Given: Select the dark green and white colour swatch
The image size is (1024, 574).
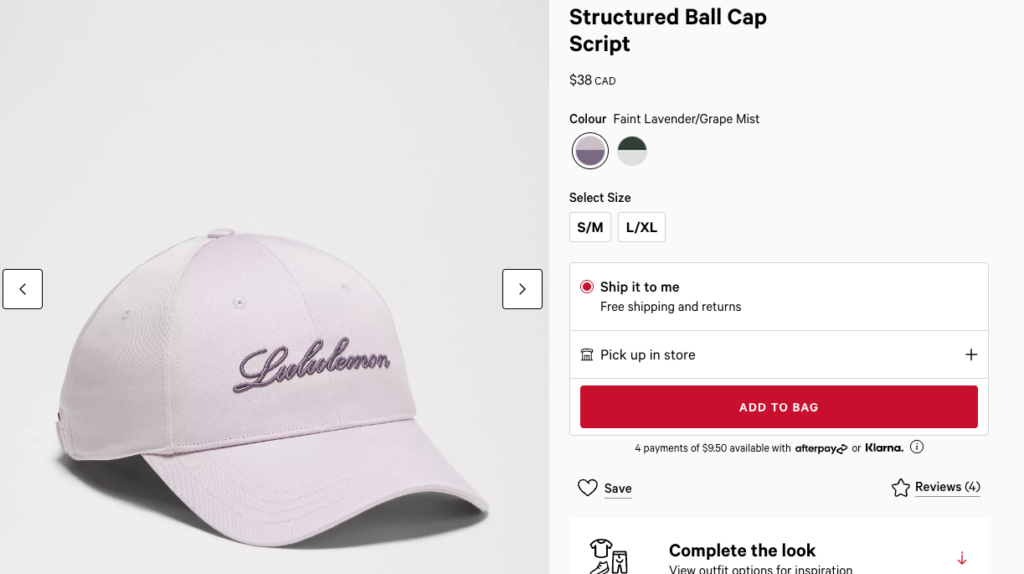Looking at the screenshot, I should coord(632,151).
